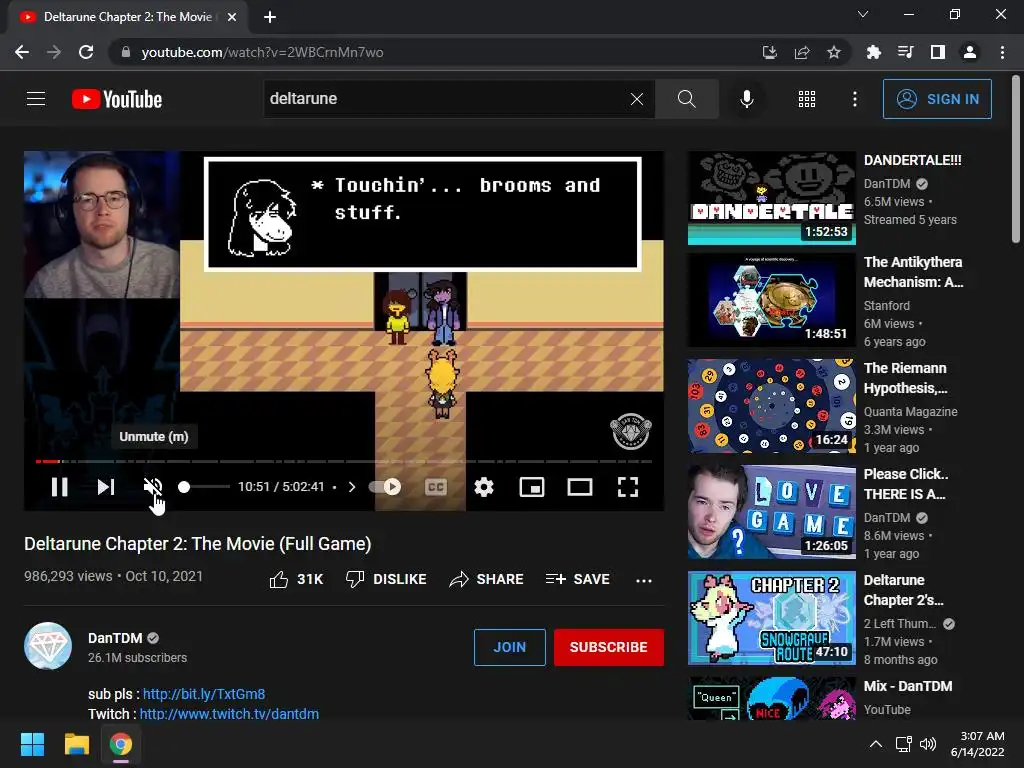Enable miniplayer mode
1024x768 pixels.
(x=532, y=487)
